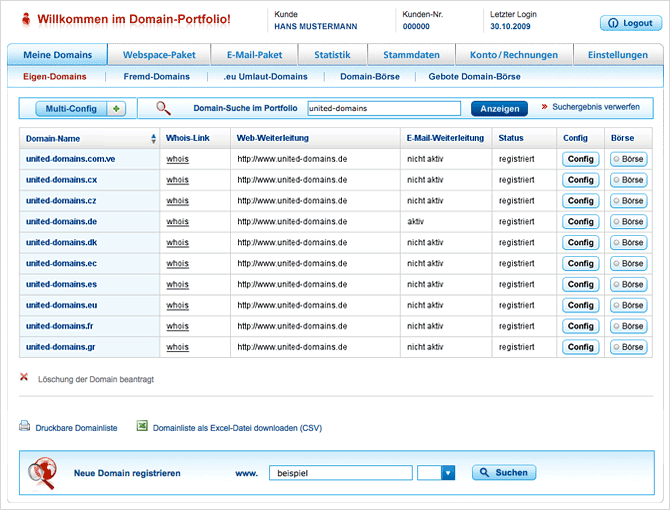Click the red user icon beside Willkommen

click(x=26, y=19)
